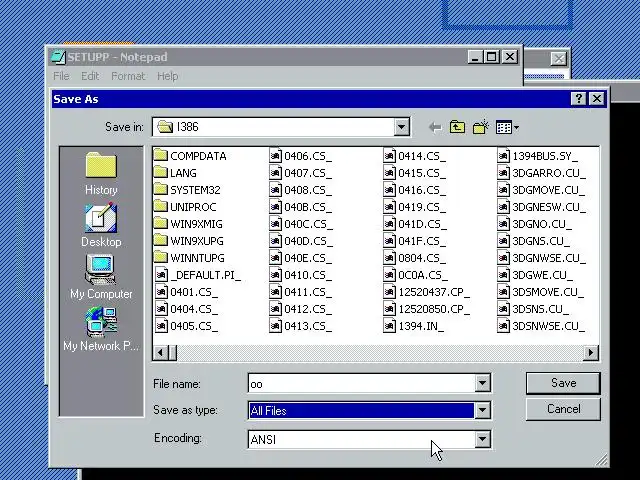Select the SYSTEM32 folder
The width and height of the screenshot is (640, 480).
187,190
